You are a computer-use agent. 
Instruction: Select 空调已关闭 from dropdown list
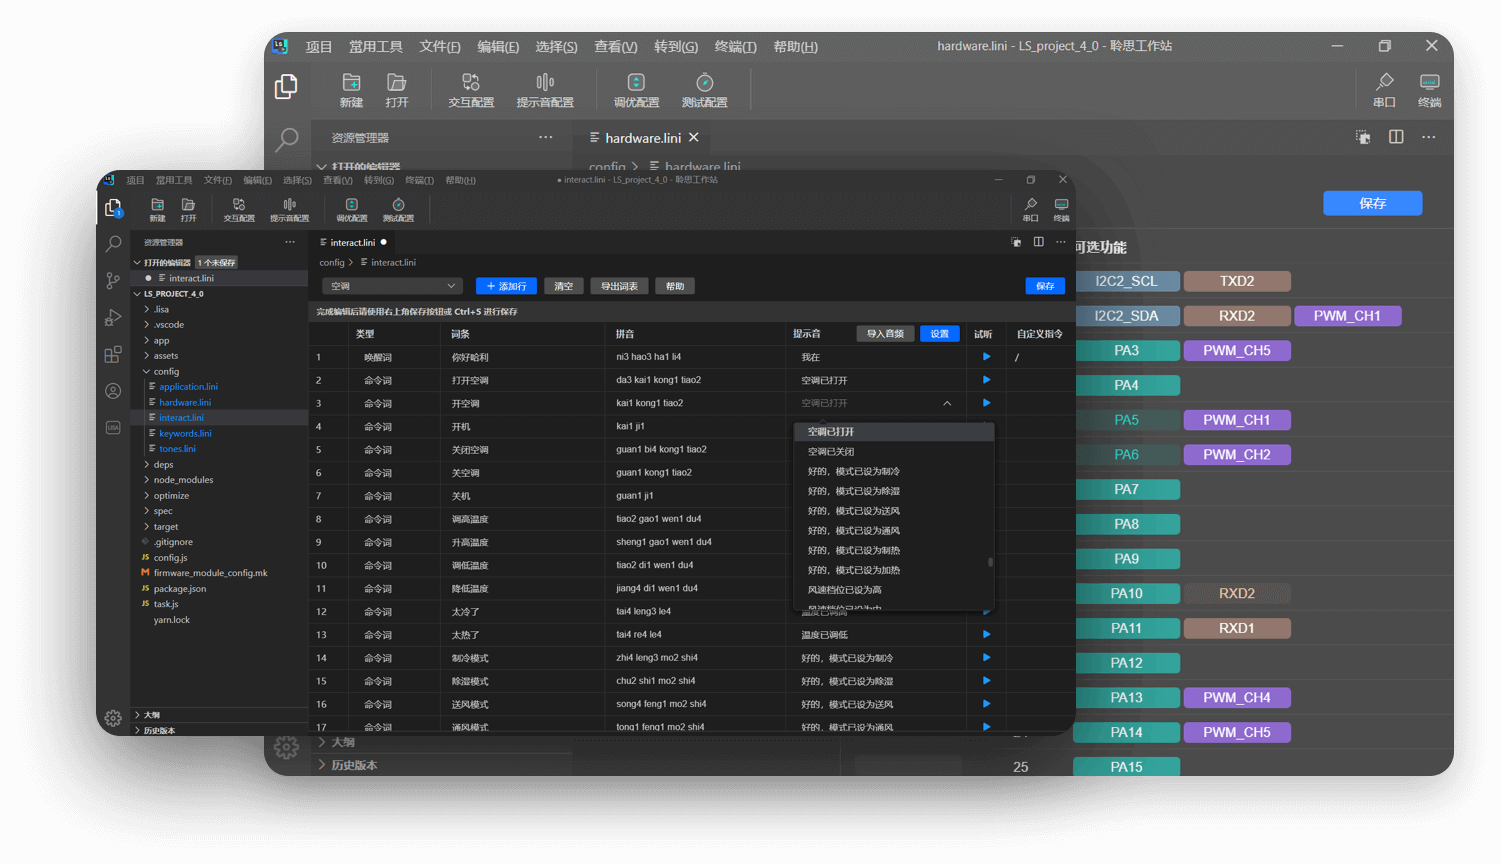(893, 451)
